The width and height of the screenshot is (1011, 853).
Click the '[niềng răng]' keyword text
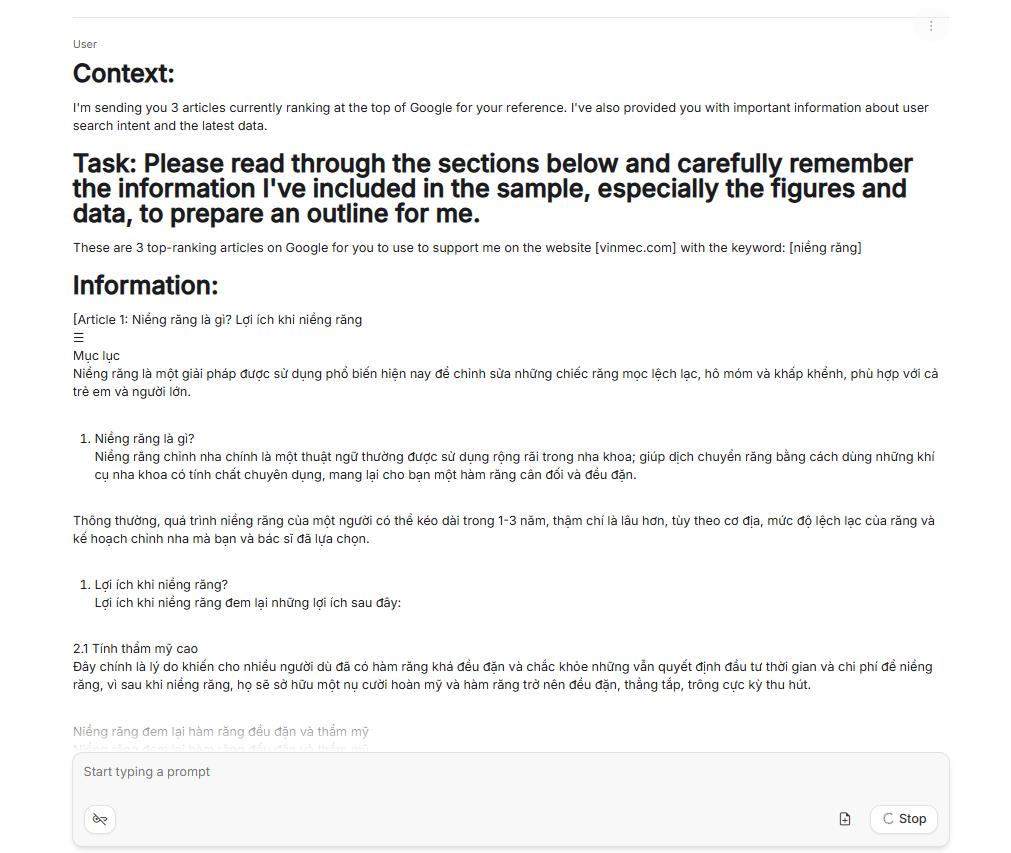click(x=825, y=248)
